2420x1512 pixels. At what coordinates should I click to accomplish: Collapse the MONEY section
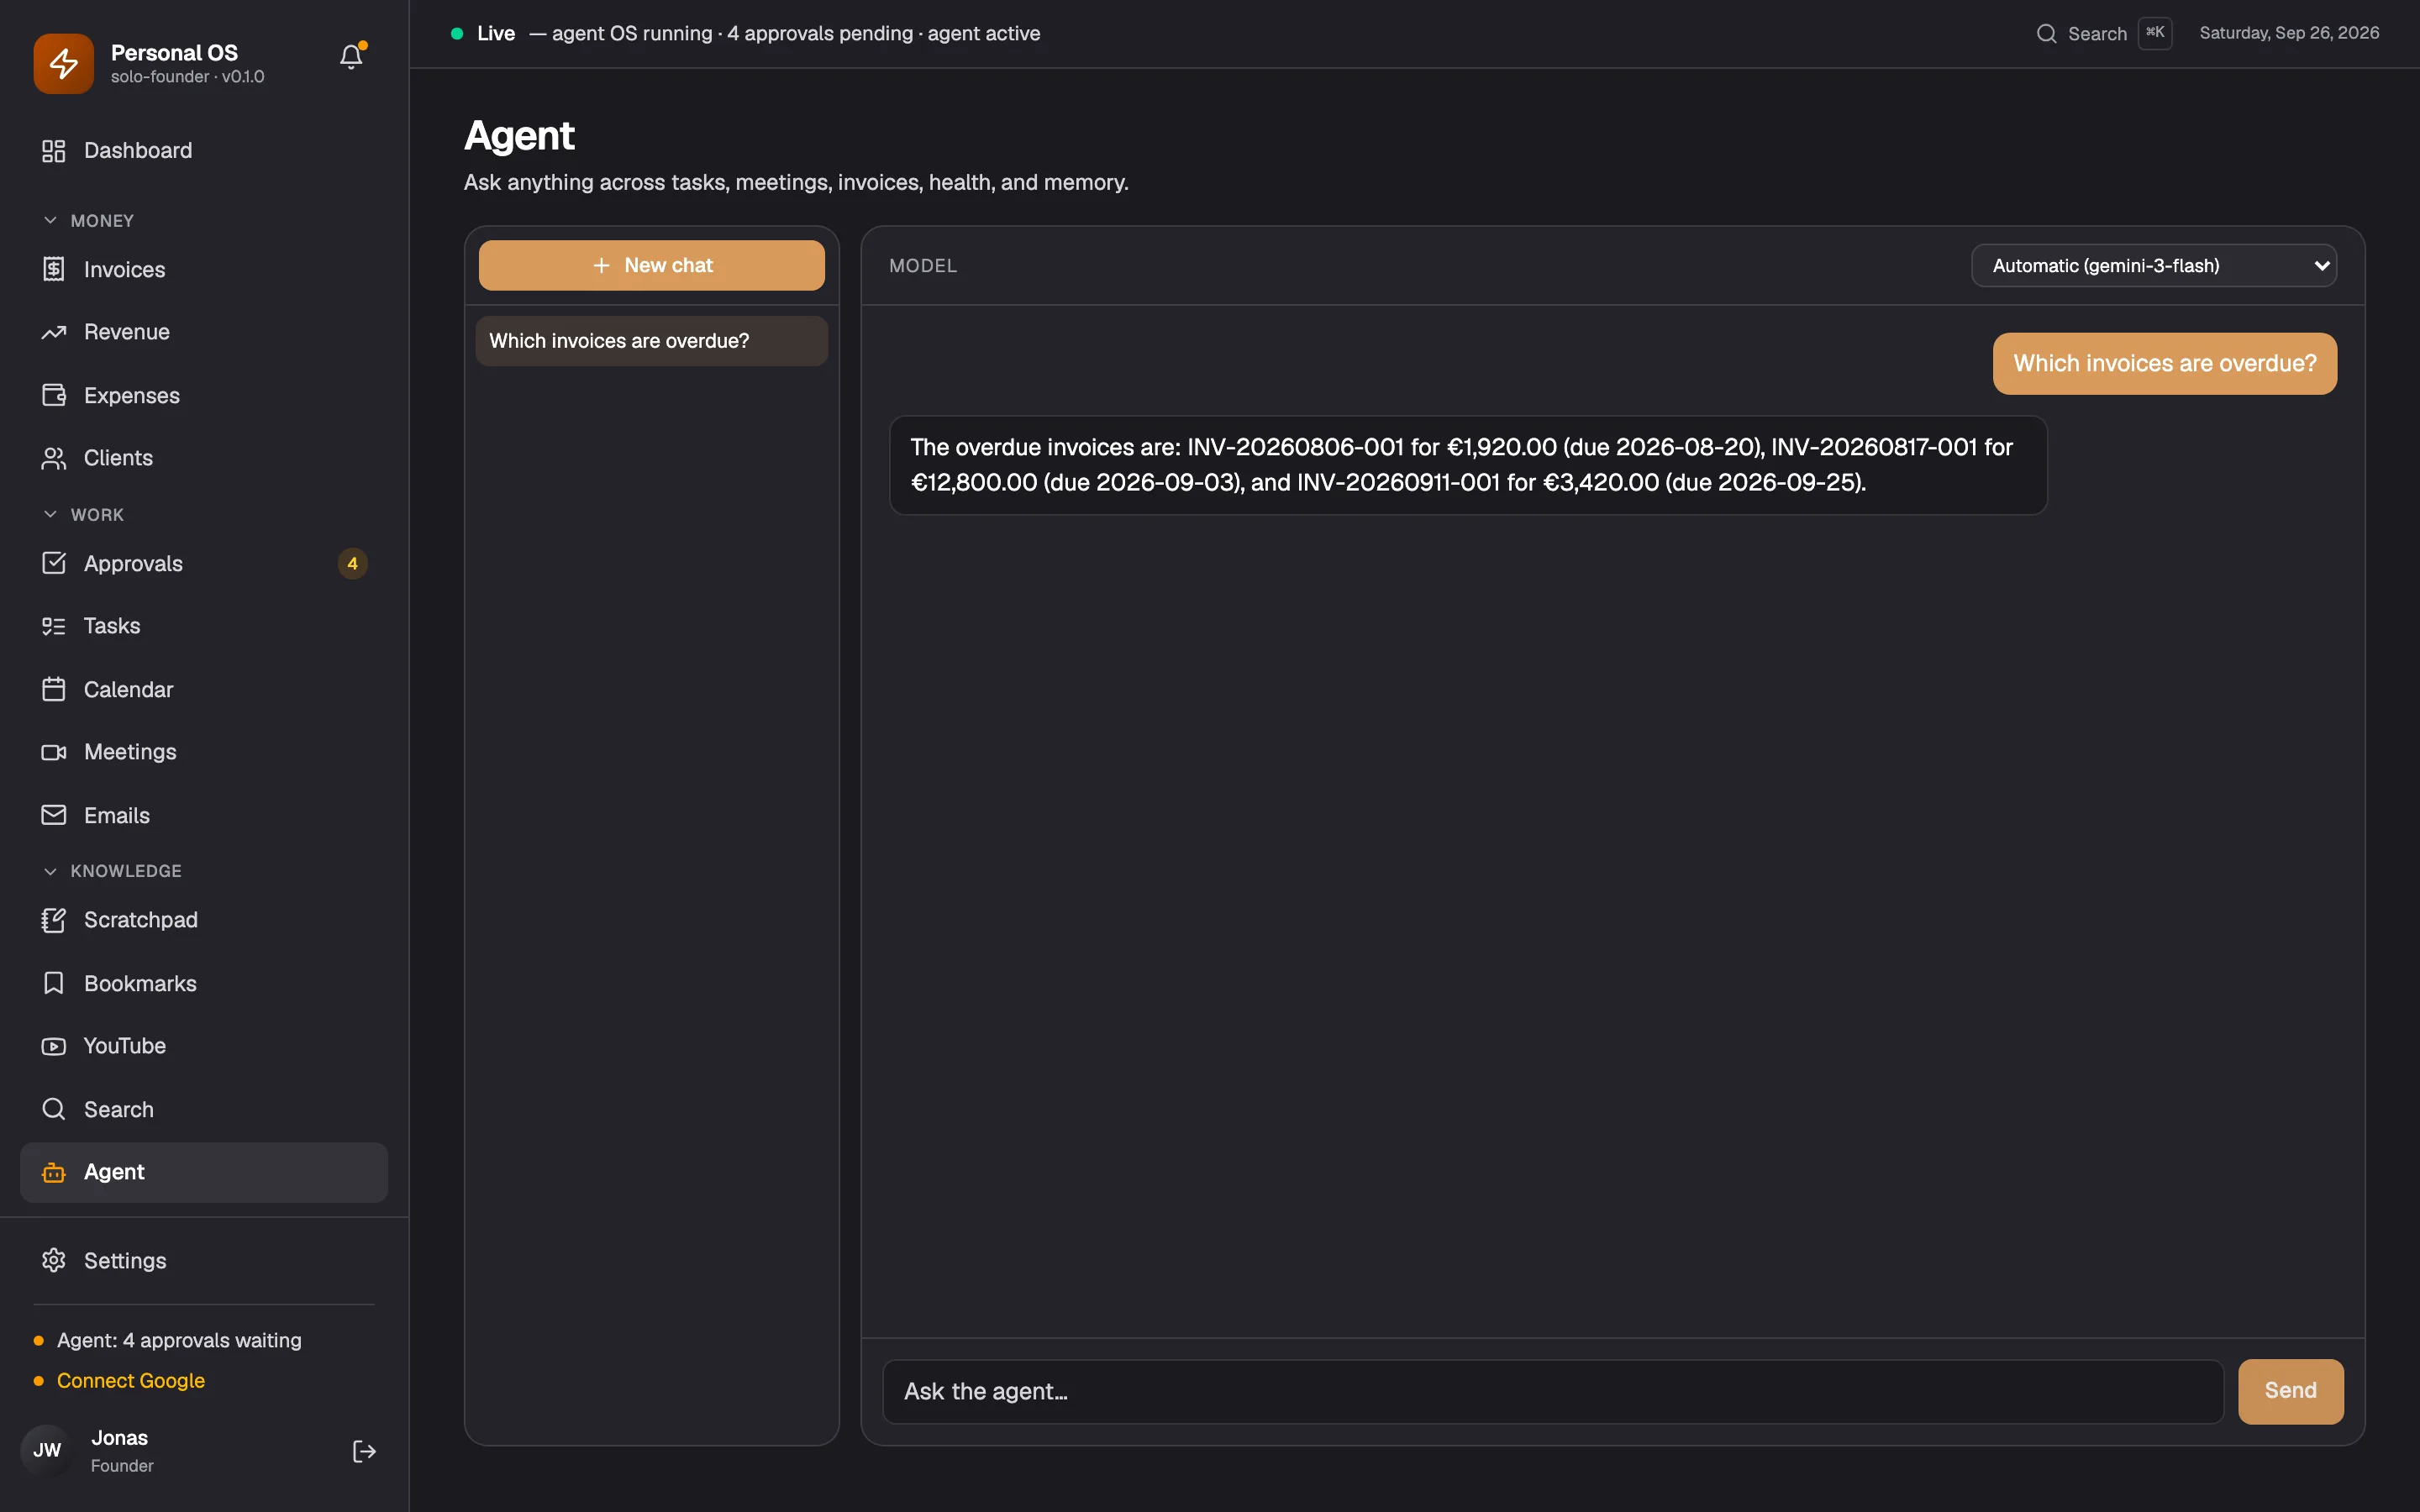[x=89, y=221]
